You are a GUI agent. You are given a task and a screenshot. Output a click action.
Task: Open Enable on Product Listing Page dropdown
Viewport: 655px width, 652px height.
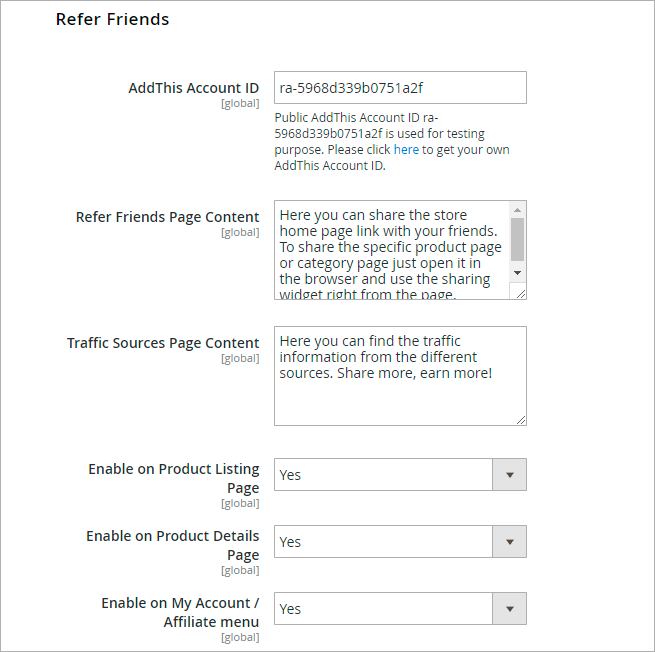[384, 475]
